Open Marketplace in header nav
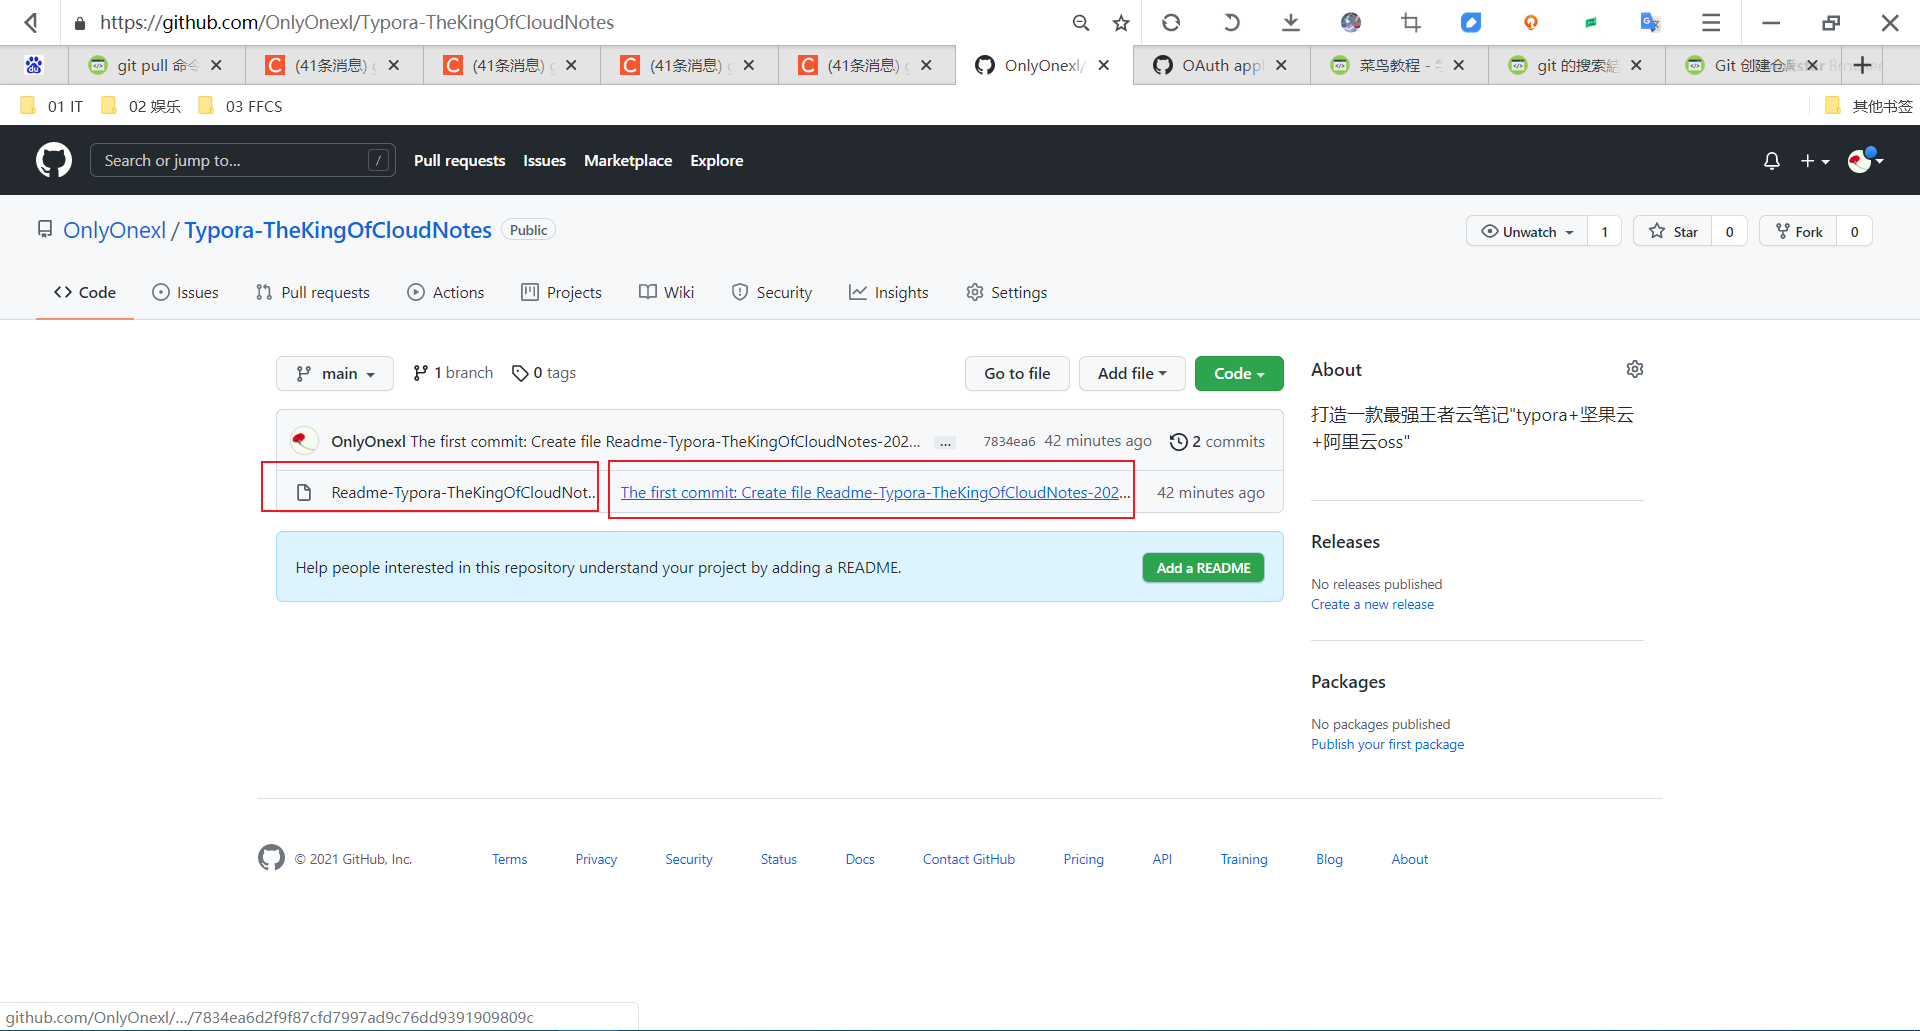The image size is (1920, 1031). [x=628, y=160]
